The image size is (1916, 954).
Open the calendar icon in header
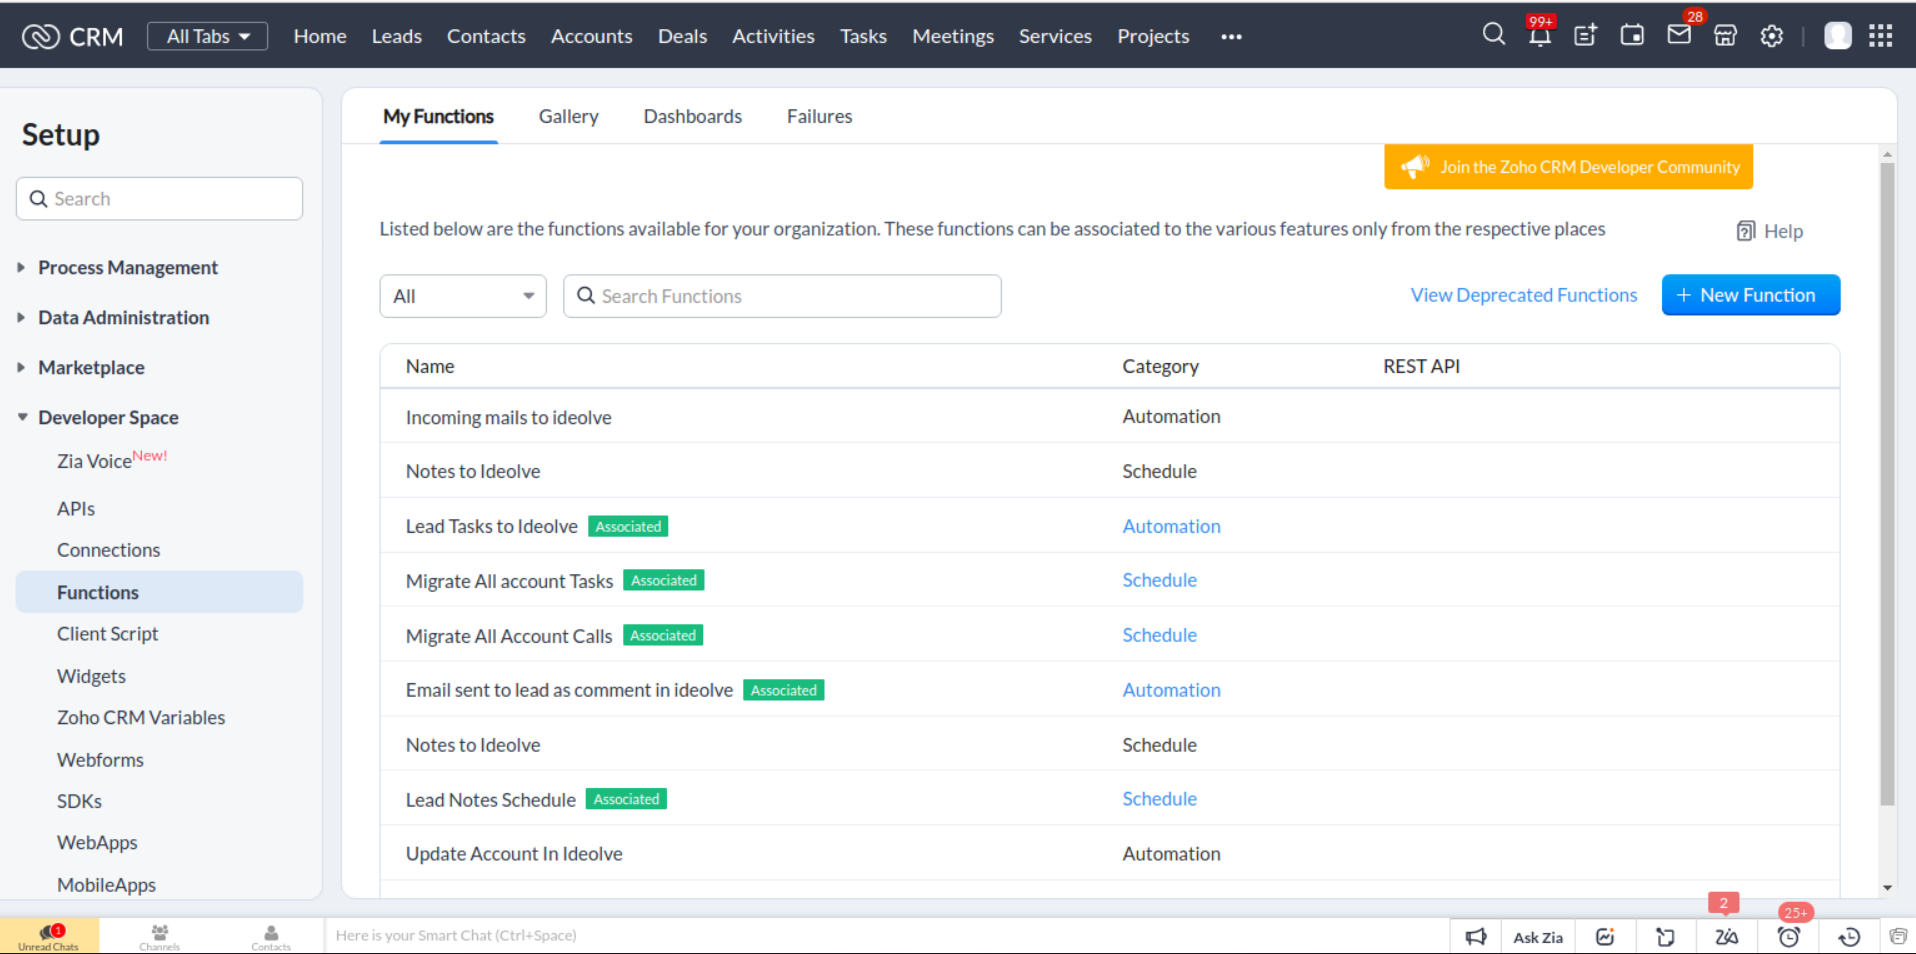pyautogui.click(x=1632, y=36)
